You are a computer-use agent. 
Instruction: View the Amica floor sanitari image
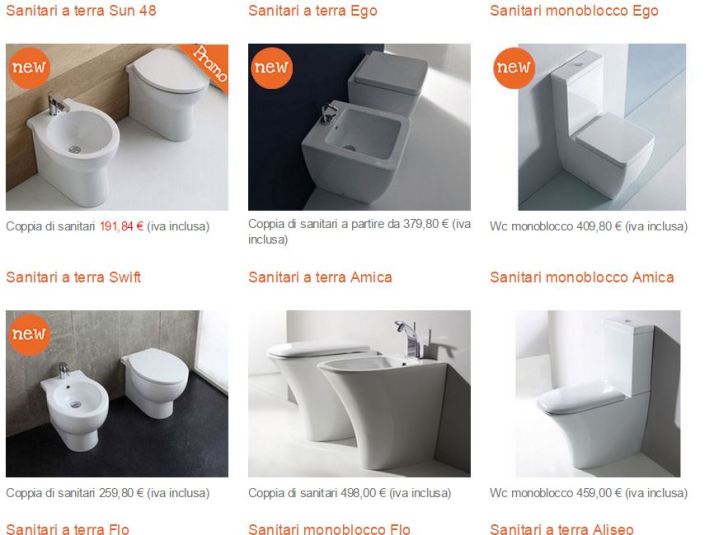359,393
